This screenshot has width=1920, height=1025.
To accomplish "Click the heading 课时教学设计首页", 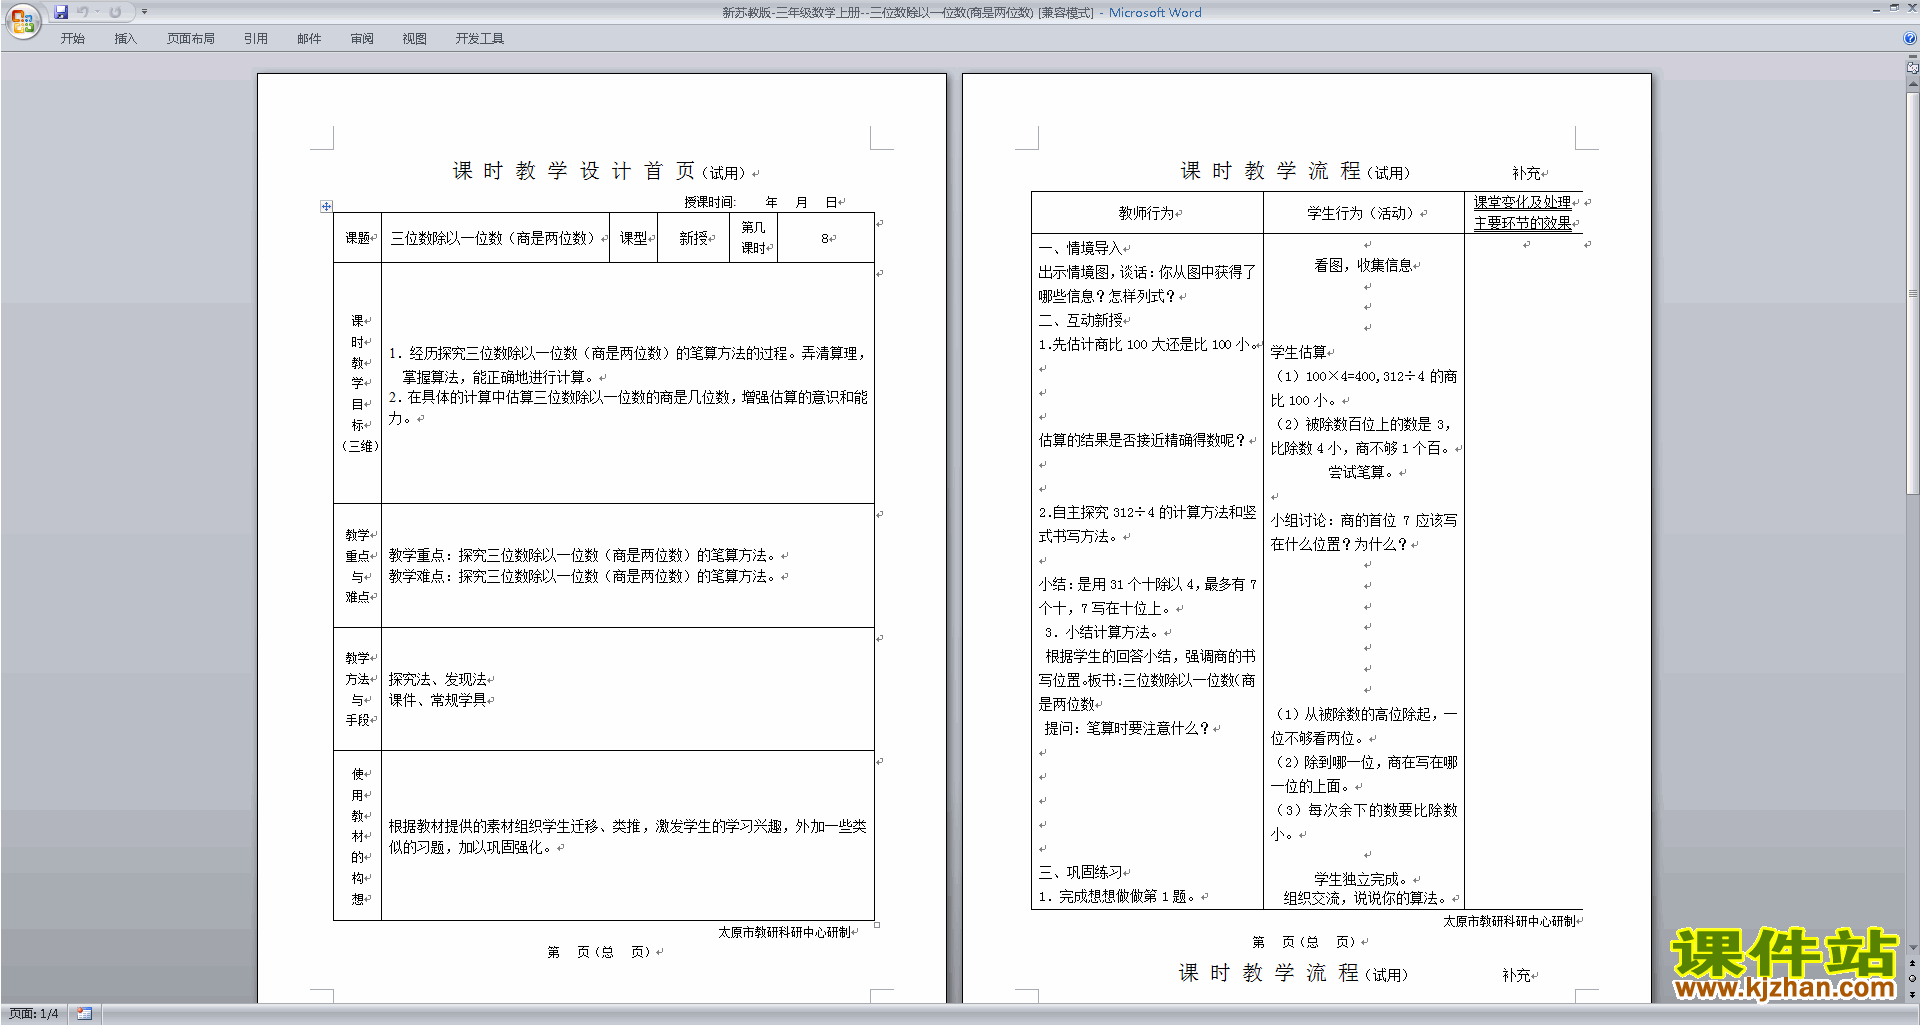I will [573, 171].
